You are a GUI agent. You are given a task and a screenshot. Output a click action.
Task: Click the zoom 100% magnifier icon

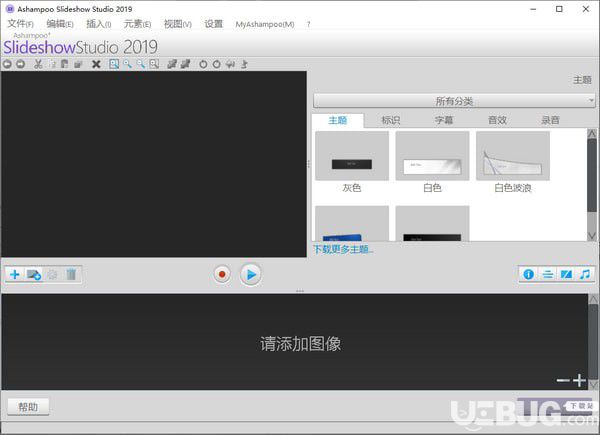154,64
